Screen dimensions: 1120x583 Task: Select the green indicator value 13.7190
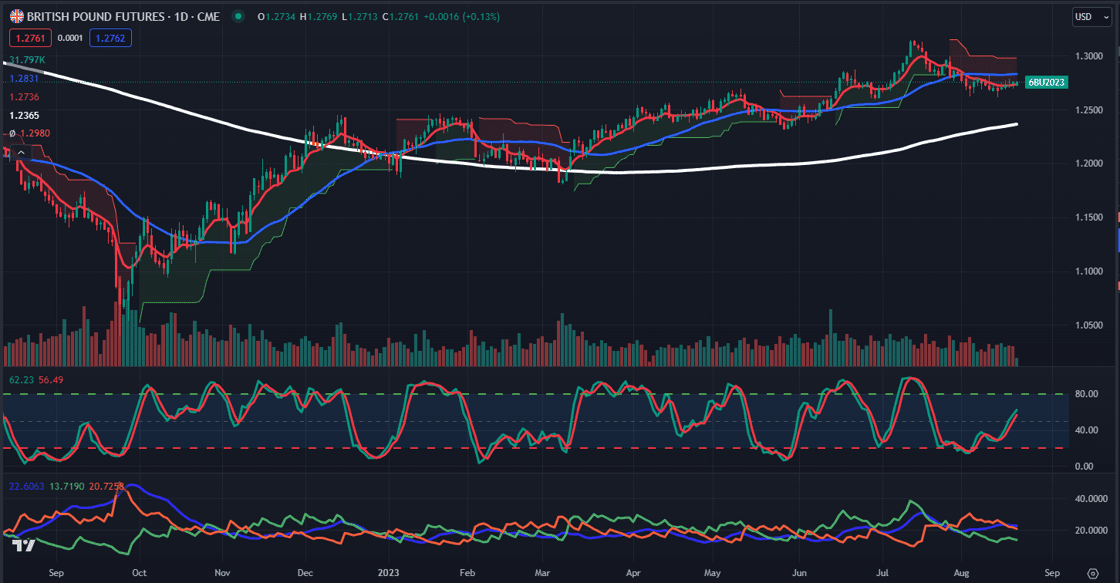[66, 487]
